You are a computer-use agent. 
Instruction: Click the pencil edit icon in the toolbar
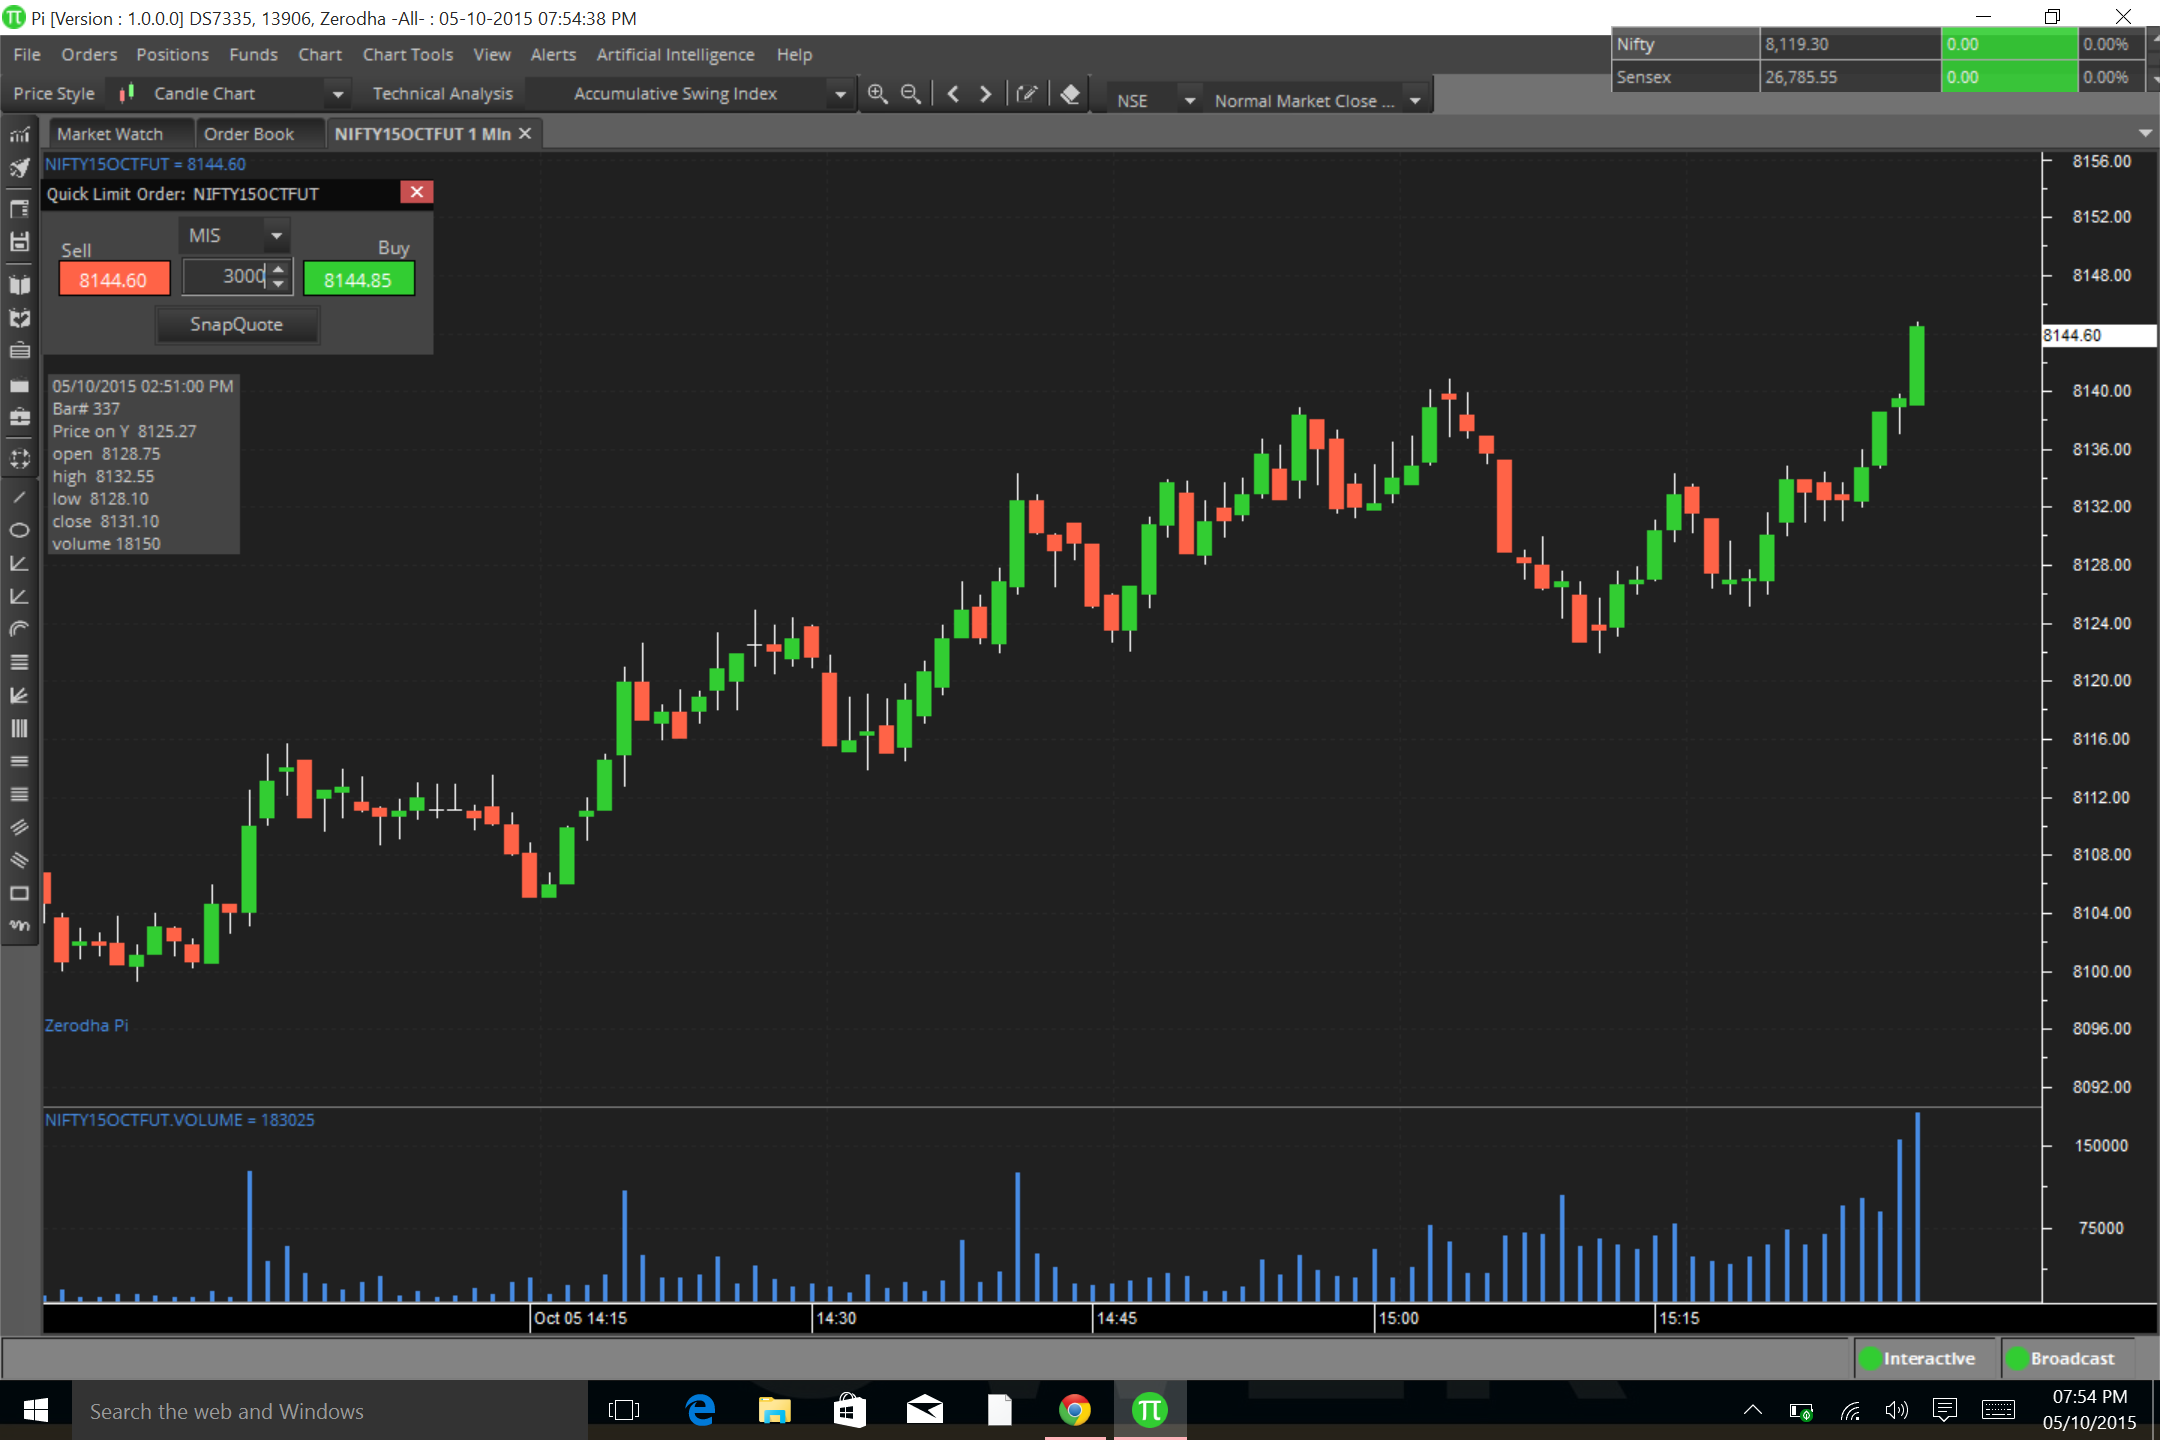(x=1027, y=94)
